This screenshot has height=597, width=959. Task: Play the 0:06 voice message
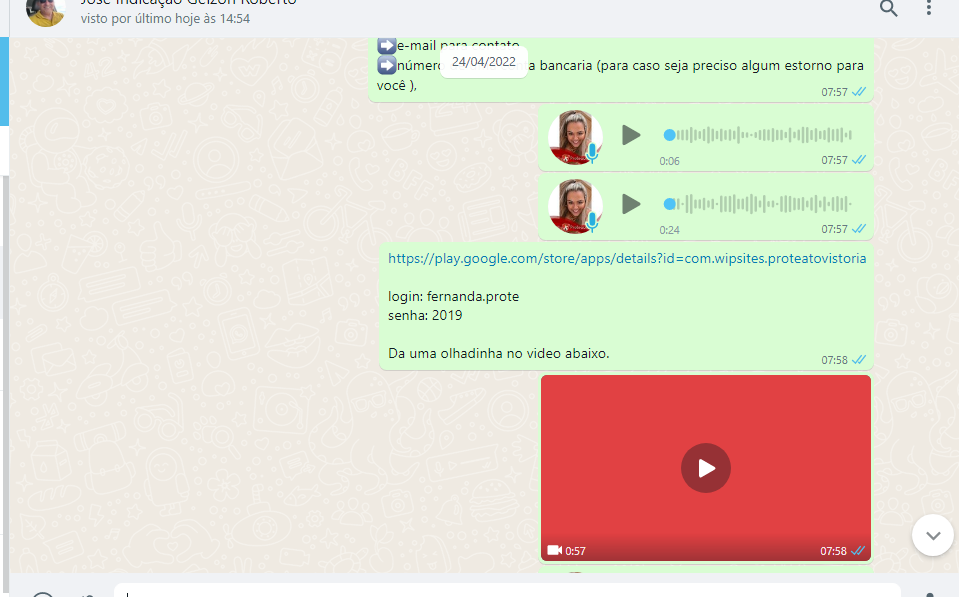point(630,135)
